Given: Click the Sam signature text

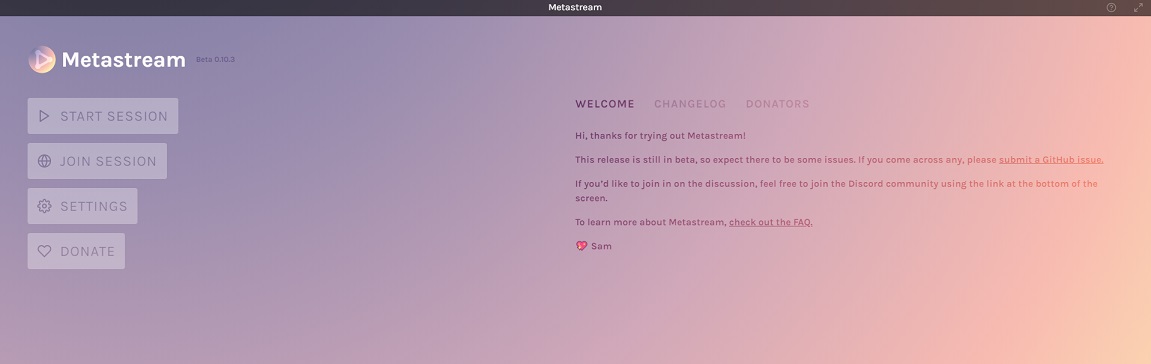Looking at the screenshot, I should [x=601, y=247].
